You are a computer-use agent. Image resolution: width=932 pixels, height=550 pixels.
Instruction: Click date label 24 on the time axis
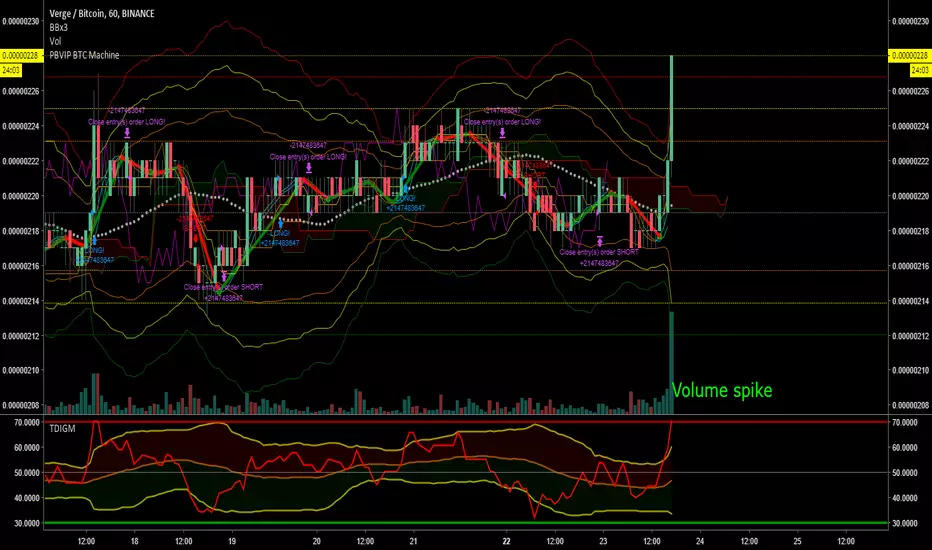pos(700,541)
